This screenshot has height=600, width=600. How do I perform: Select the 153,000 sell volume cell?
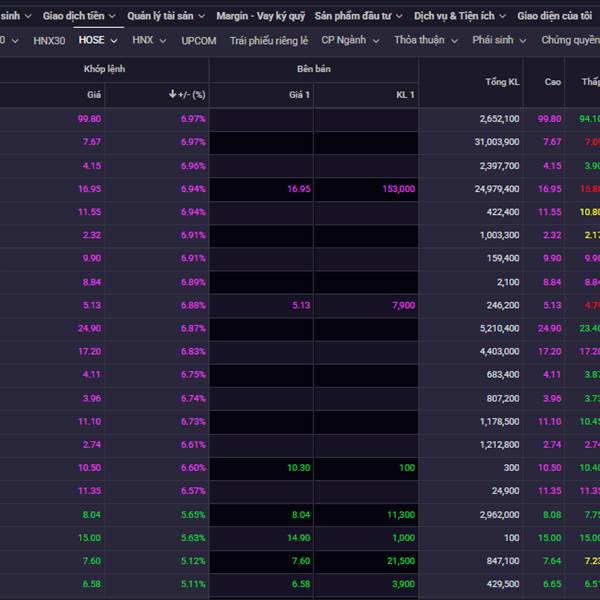[398, 189]
